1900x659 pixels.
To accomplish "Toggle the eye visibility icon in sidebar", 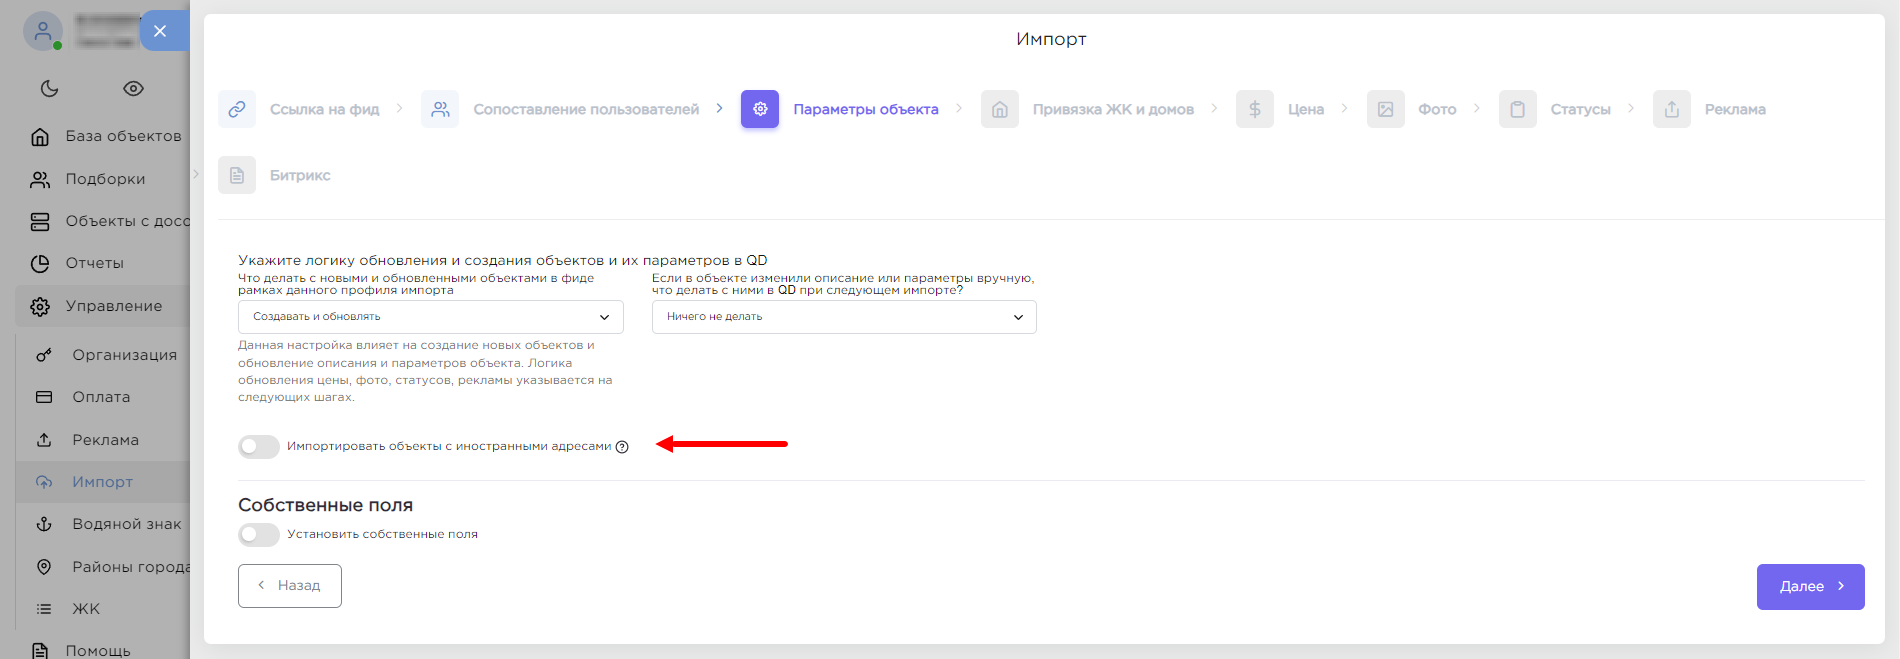I will [x=133, y=88].
